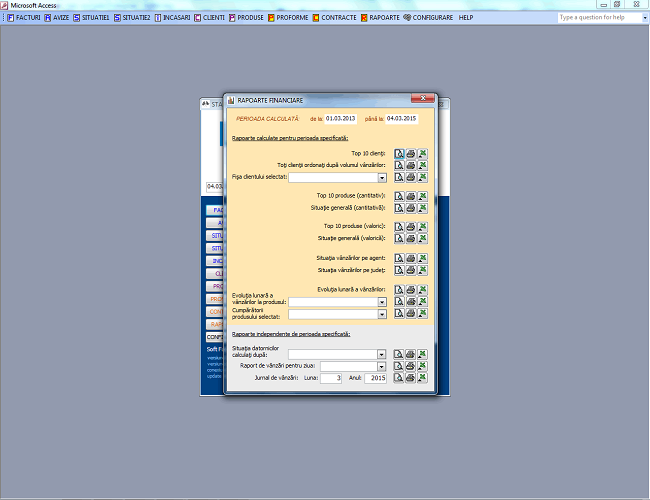Print Evoluția lunară a vânzărilor report
Screen dimensions: 650x500
(410, 290)
